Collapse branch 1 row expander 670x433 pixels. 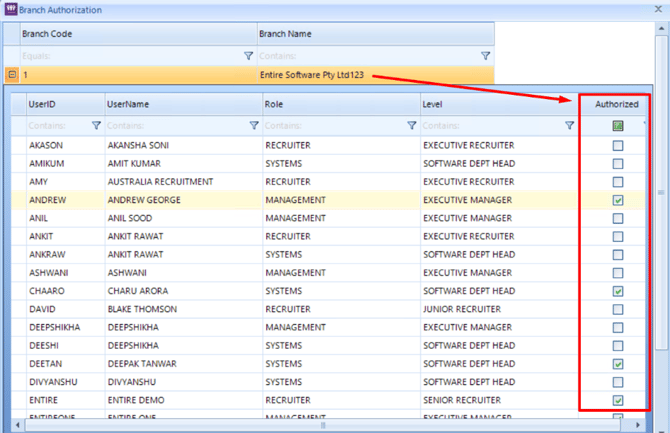click(x=10, y=74)
